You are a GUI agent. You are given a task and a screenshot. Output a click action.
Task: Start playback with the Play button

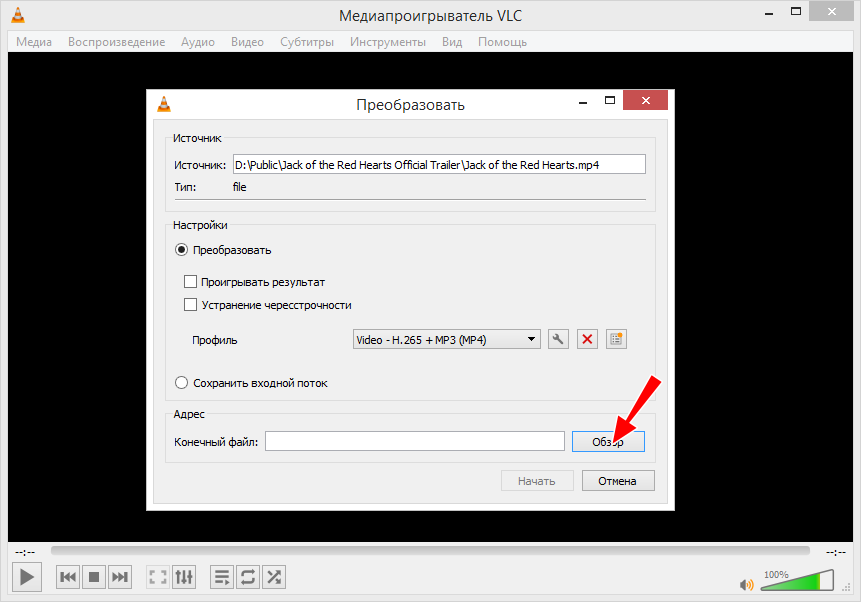coord(27,577)
